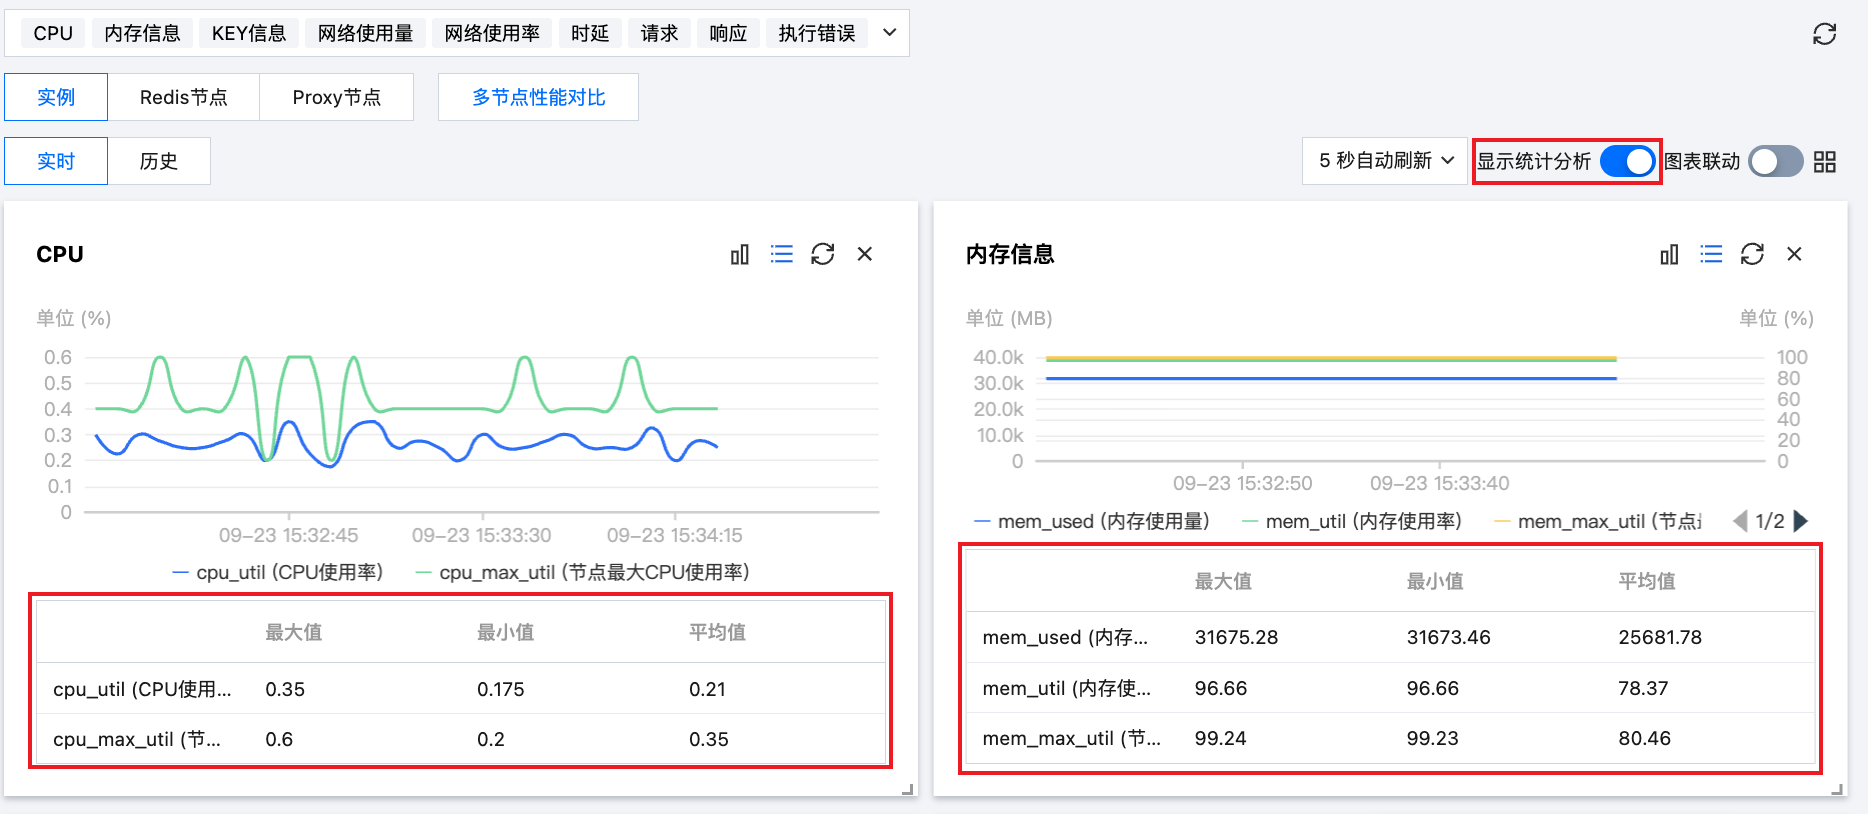The height and width of the screenshot is (814, 1868).
Task: Click list view icon in 内存信息 panel
Action: pos(1711,255)
